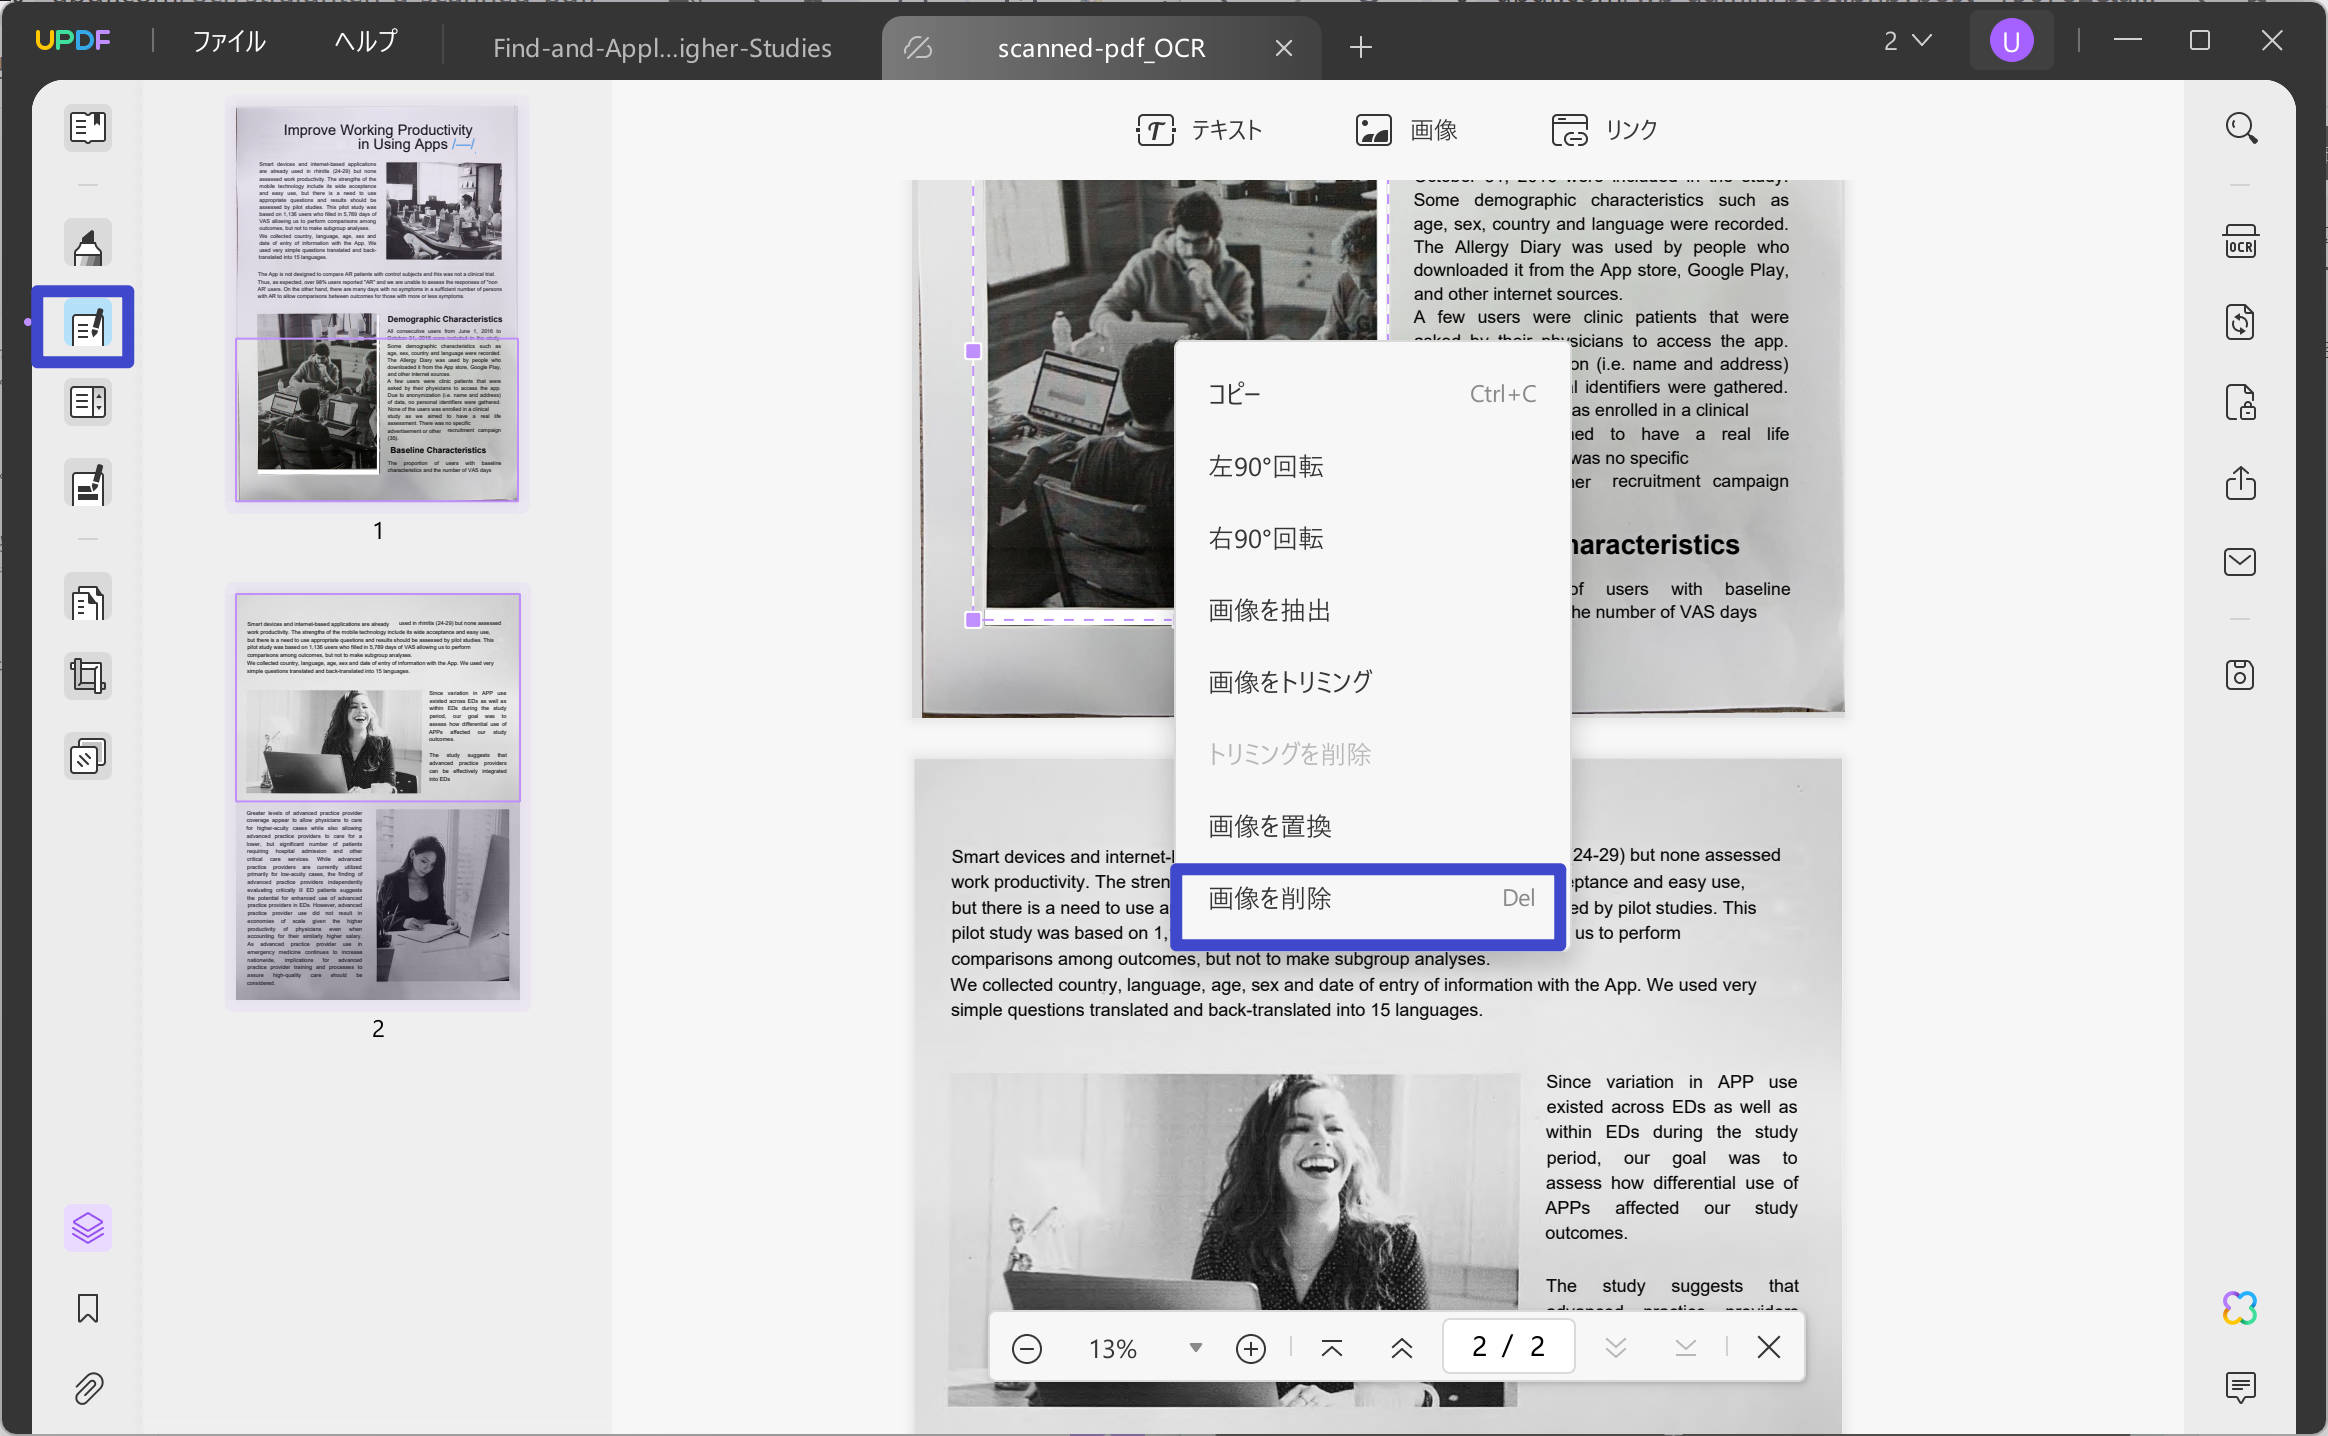
Task: Open the Reader mode icon in sidebar
Action: click(88, 128)
